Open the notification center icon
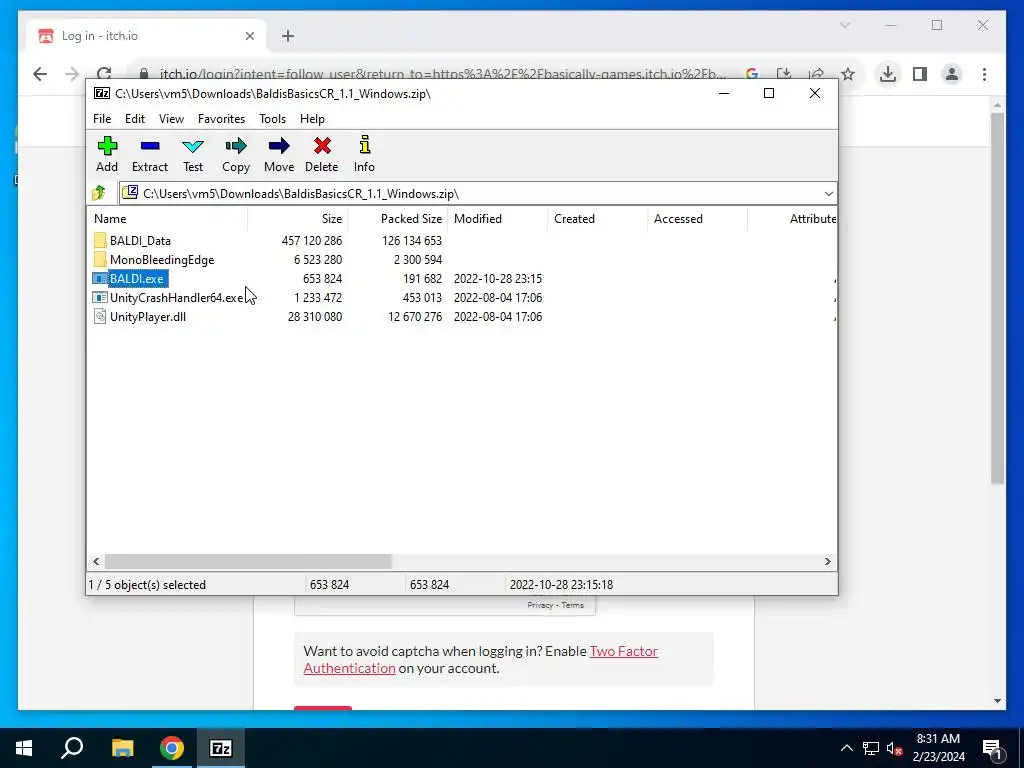The height and width of the screenshot is (768, 1024). coord(991,748)
